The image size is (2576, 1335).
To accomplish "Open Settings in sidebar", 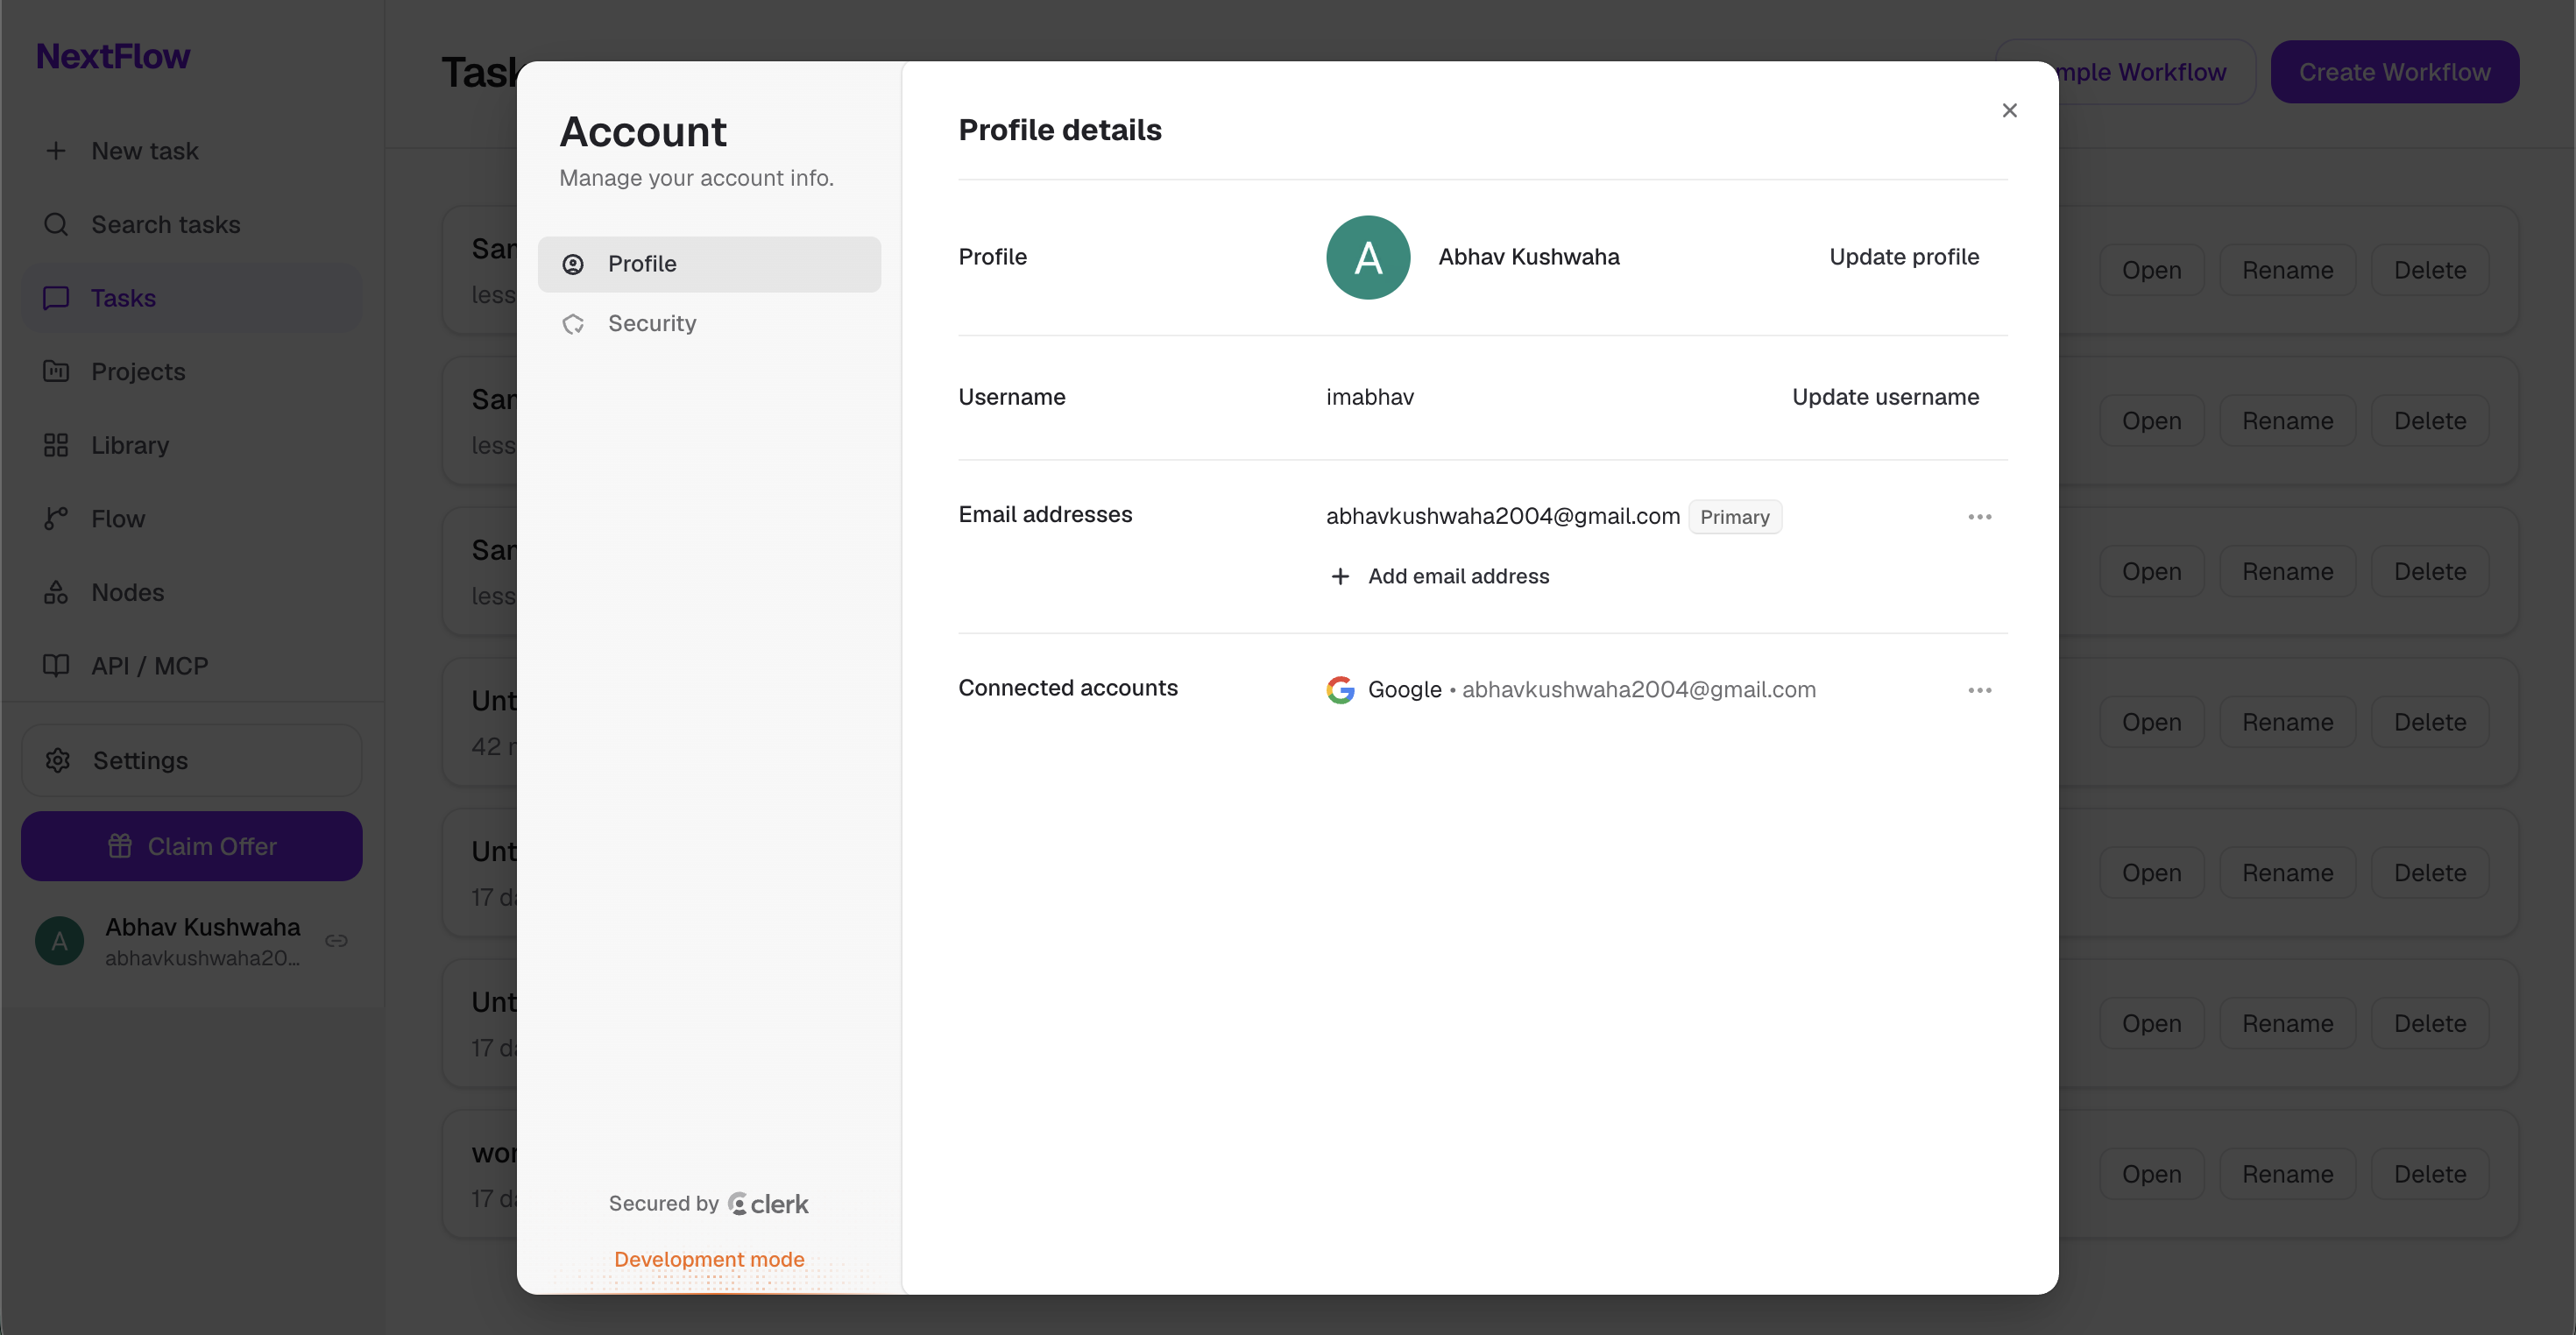I will [x=192, y=760].
